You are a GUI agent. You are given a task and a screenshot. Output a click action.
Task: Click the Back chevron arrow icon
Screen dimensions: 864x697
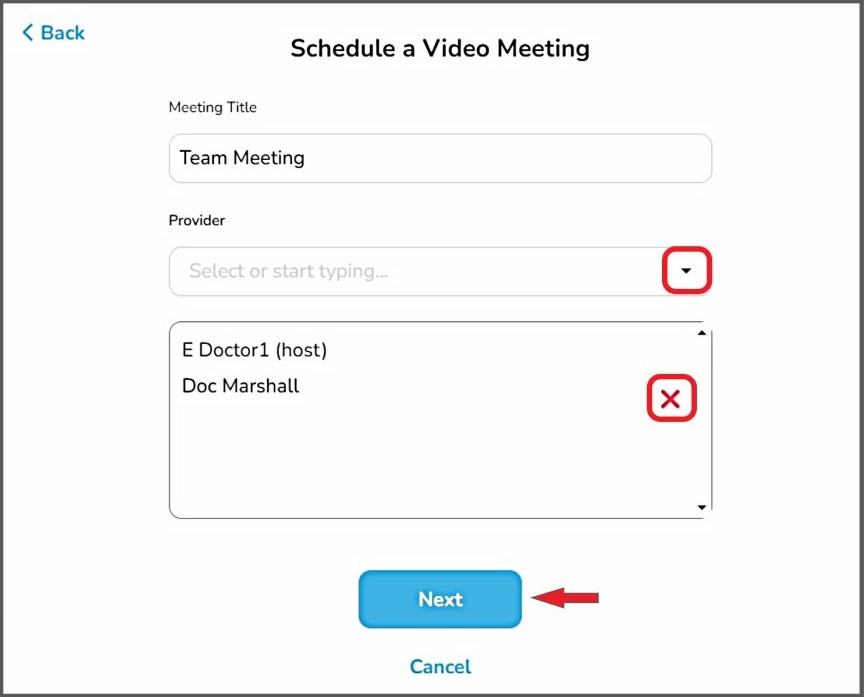point(28,33)
